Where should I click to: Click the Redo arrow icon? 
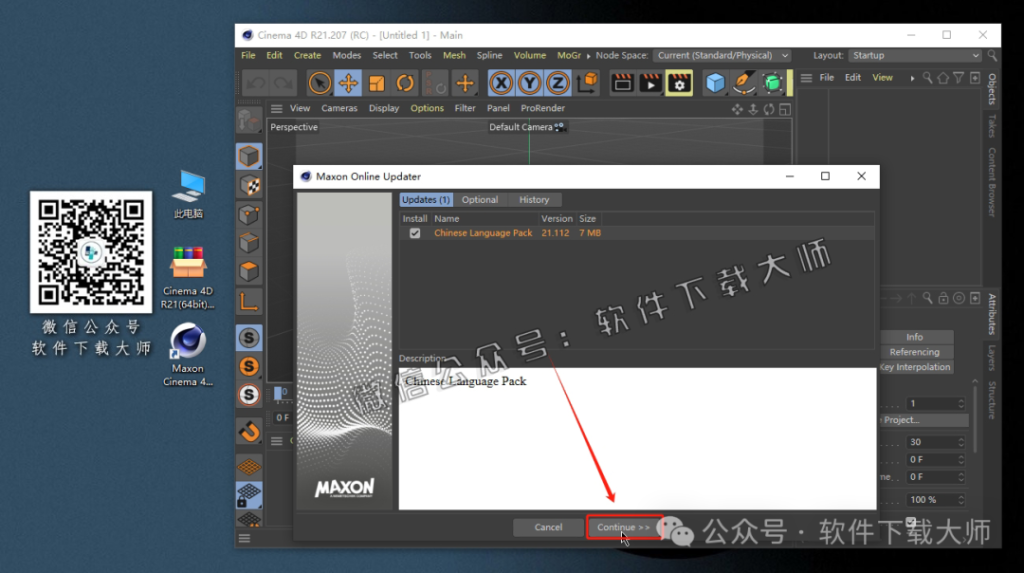pos(283,84)
